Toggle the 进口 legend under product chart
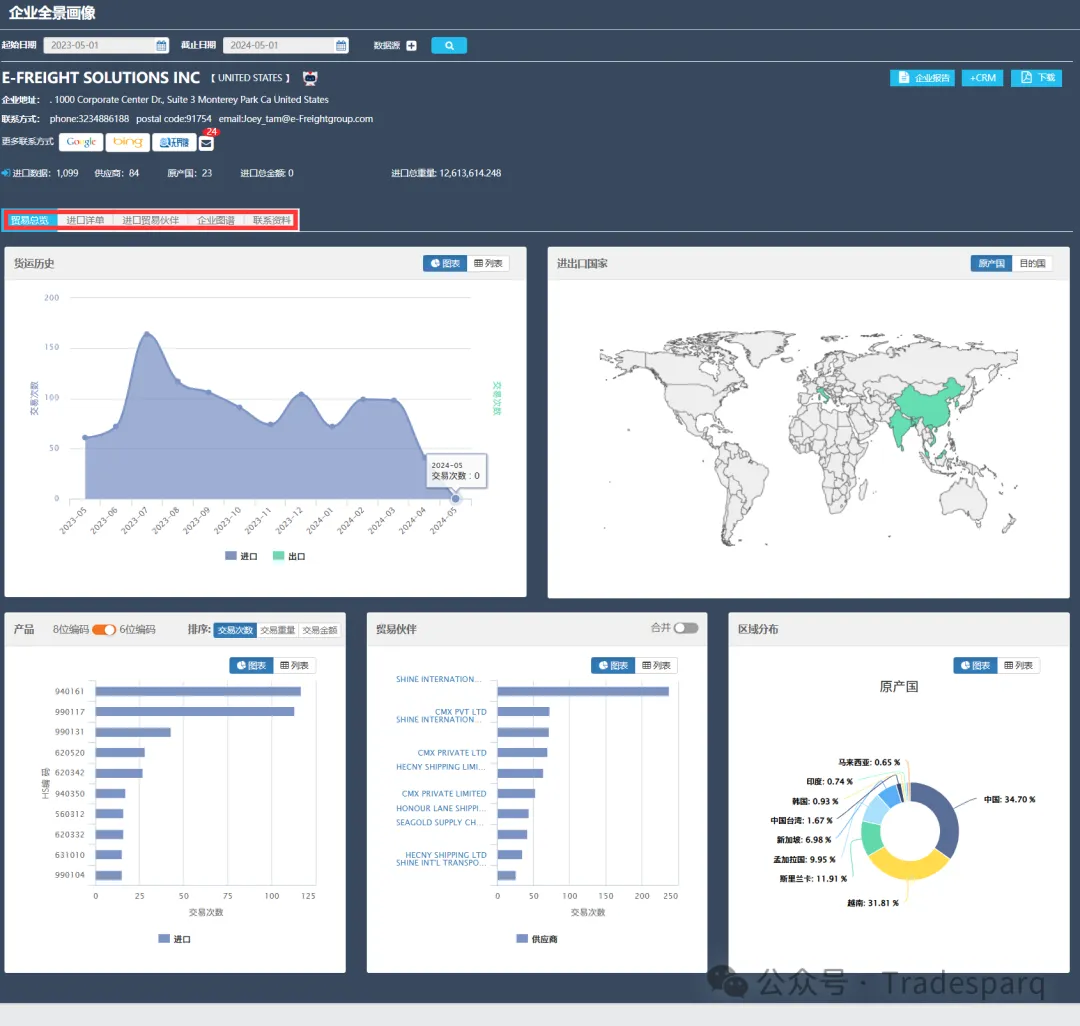This screenshot has height=1026, width=1080. click(174, 939)
